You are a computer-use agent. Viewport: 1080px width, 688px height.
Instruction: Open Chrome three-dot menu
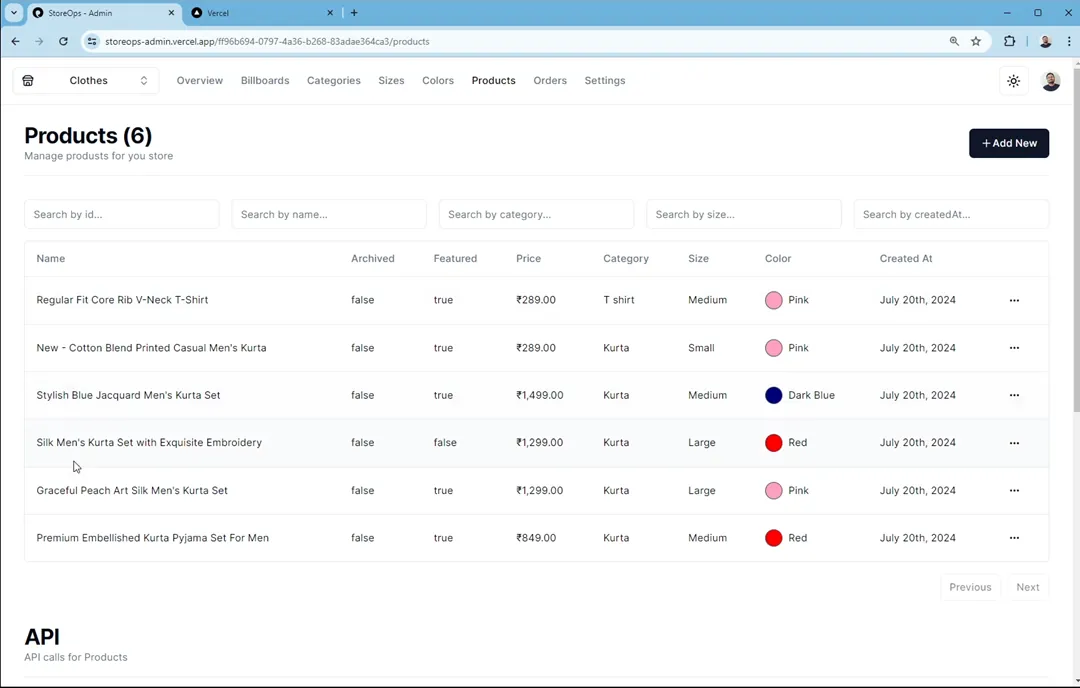(x=1069, y=41)
